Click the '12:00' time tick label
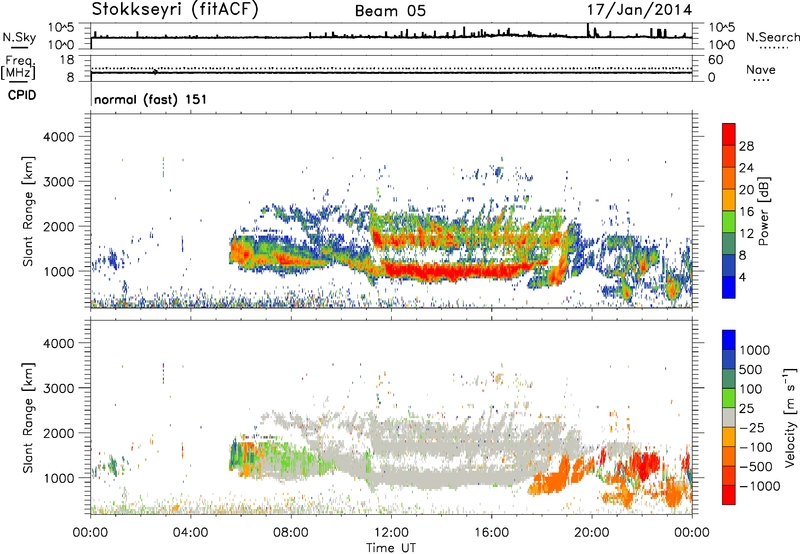800x554 pixels. point(391,533)
